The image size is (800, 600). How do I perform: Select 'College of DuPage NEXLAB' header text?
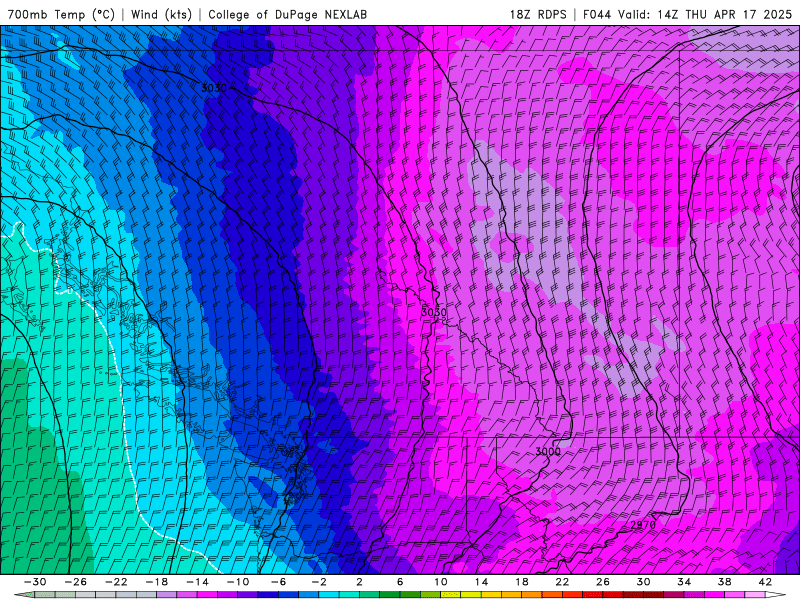point(287,14)
